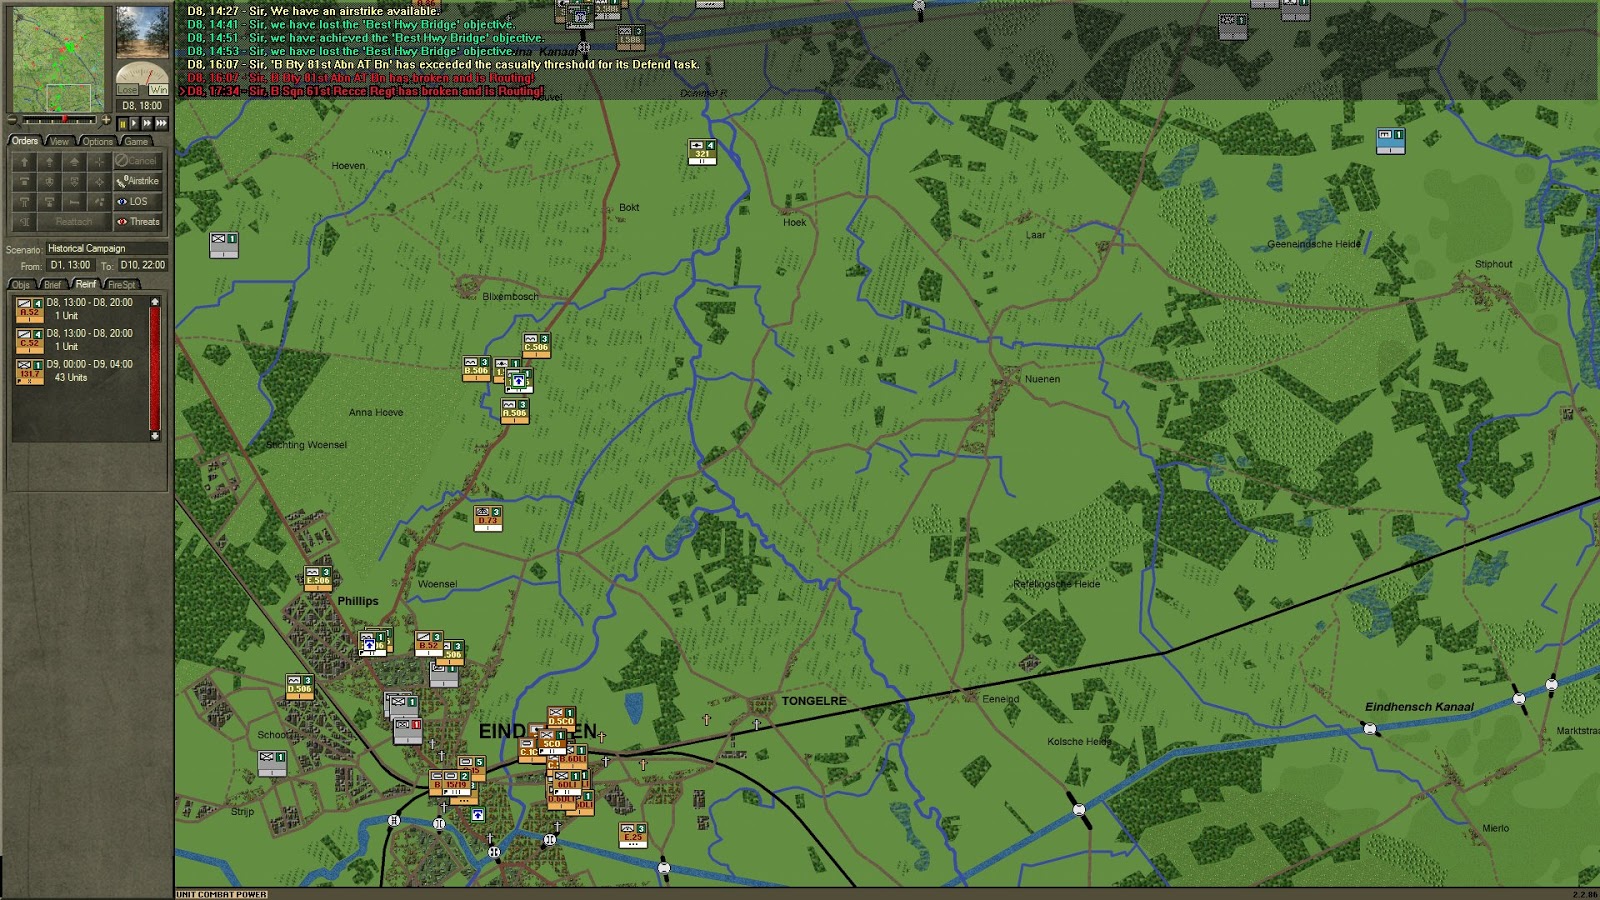Select the third order icon in the top row
The height and width of the screenshot is (900, 1600).
(x=74, y=161)
